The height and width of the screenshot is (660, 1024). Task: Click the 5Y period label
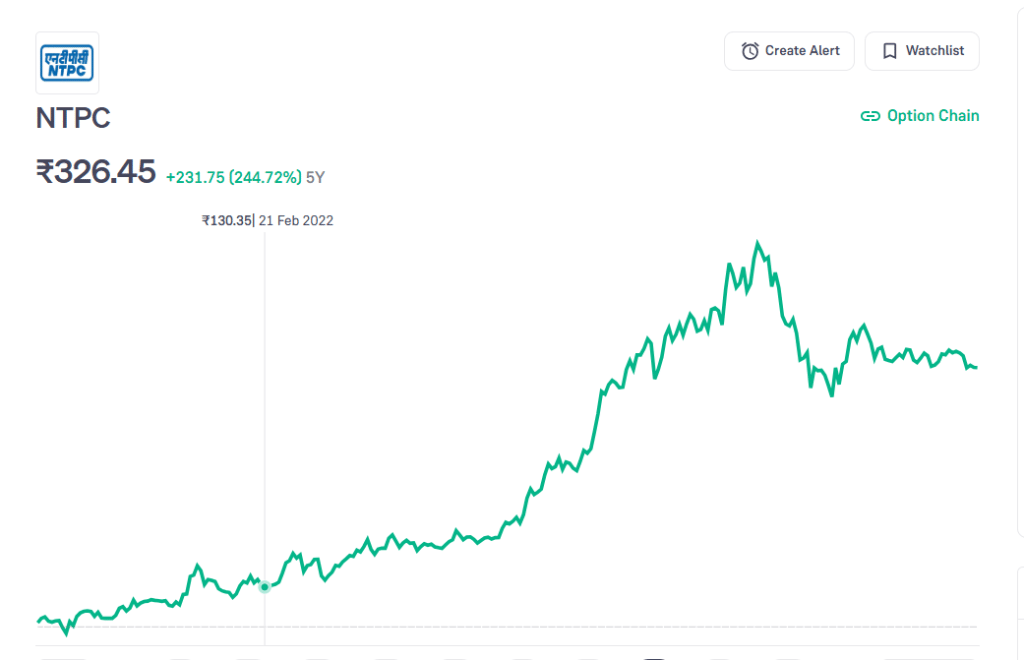(x=315, y=177)
